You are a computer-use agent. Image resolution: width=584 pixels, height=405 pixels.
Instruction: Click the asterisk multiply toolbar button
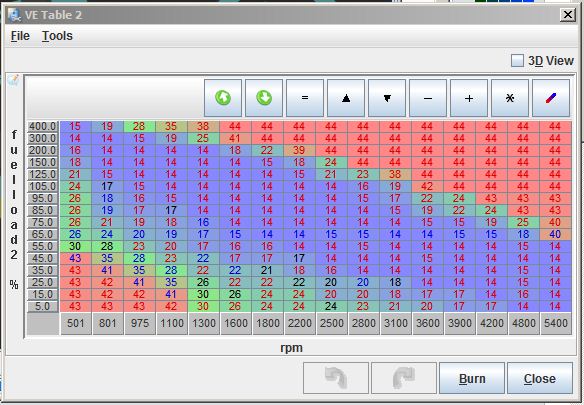(x=510, y=98)
